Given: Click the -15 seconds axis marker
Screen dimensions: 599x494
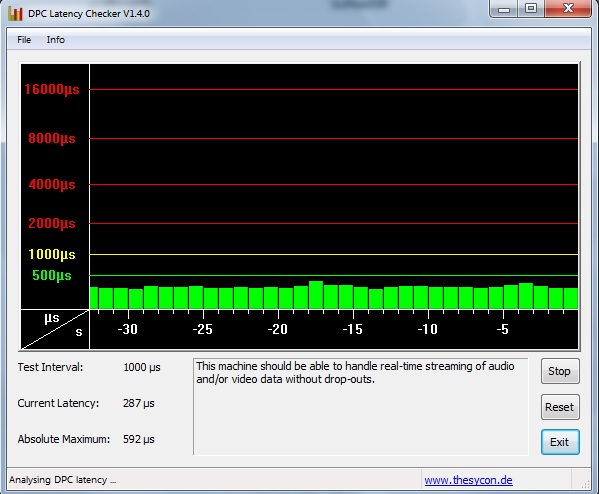Looking at the screenshot, I should [x=352, y=329].
